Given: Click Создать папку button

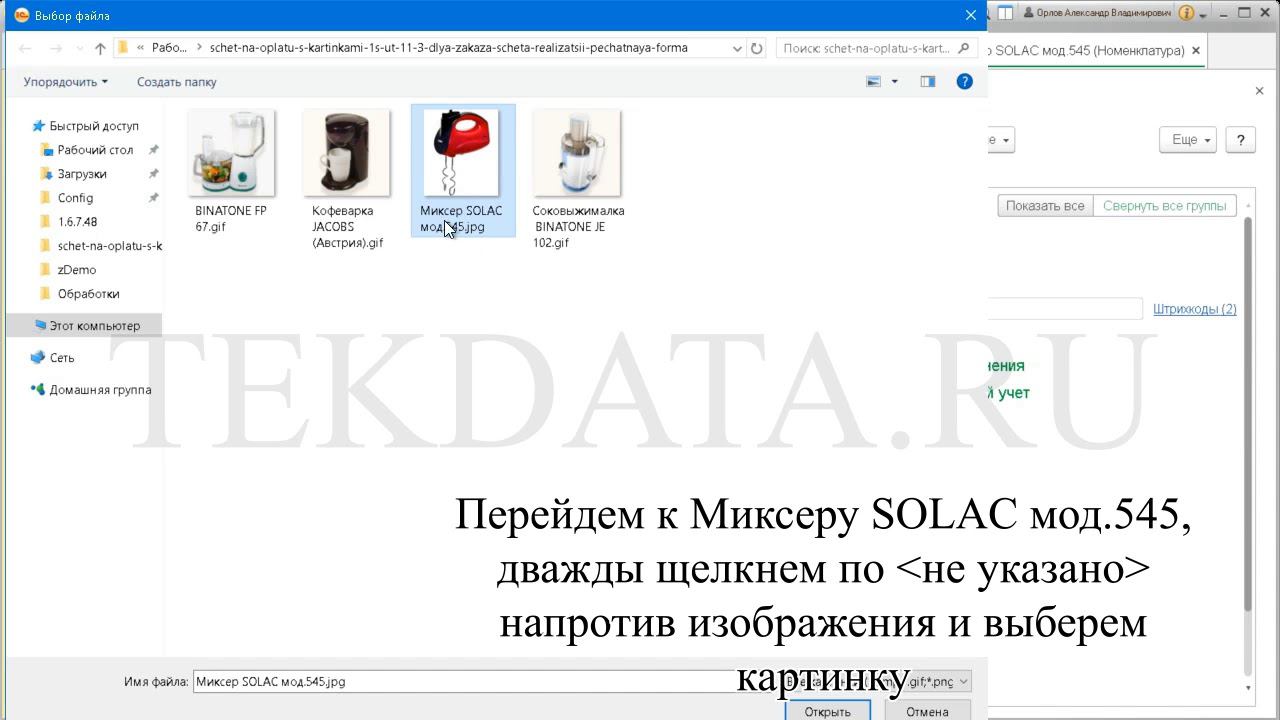Looking at the screenshot, I should 177,82.
